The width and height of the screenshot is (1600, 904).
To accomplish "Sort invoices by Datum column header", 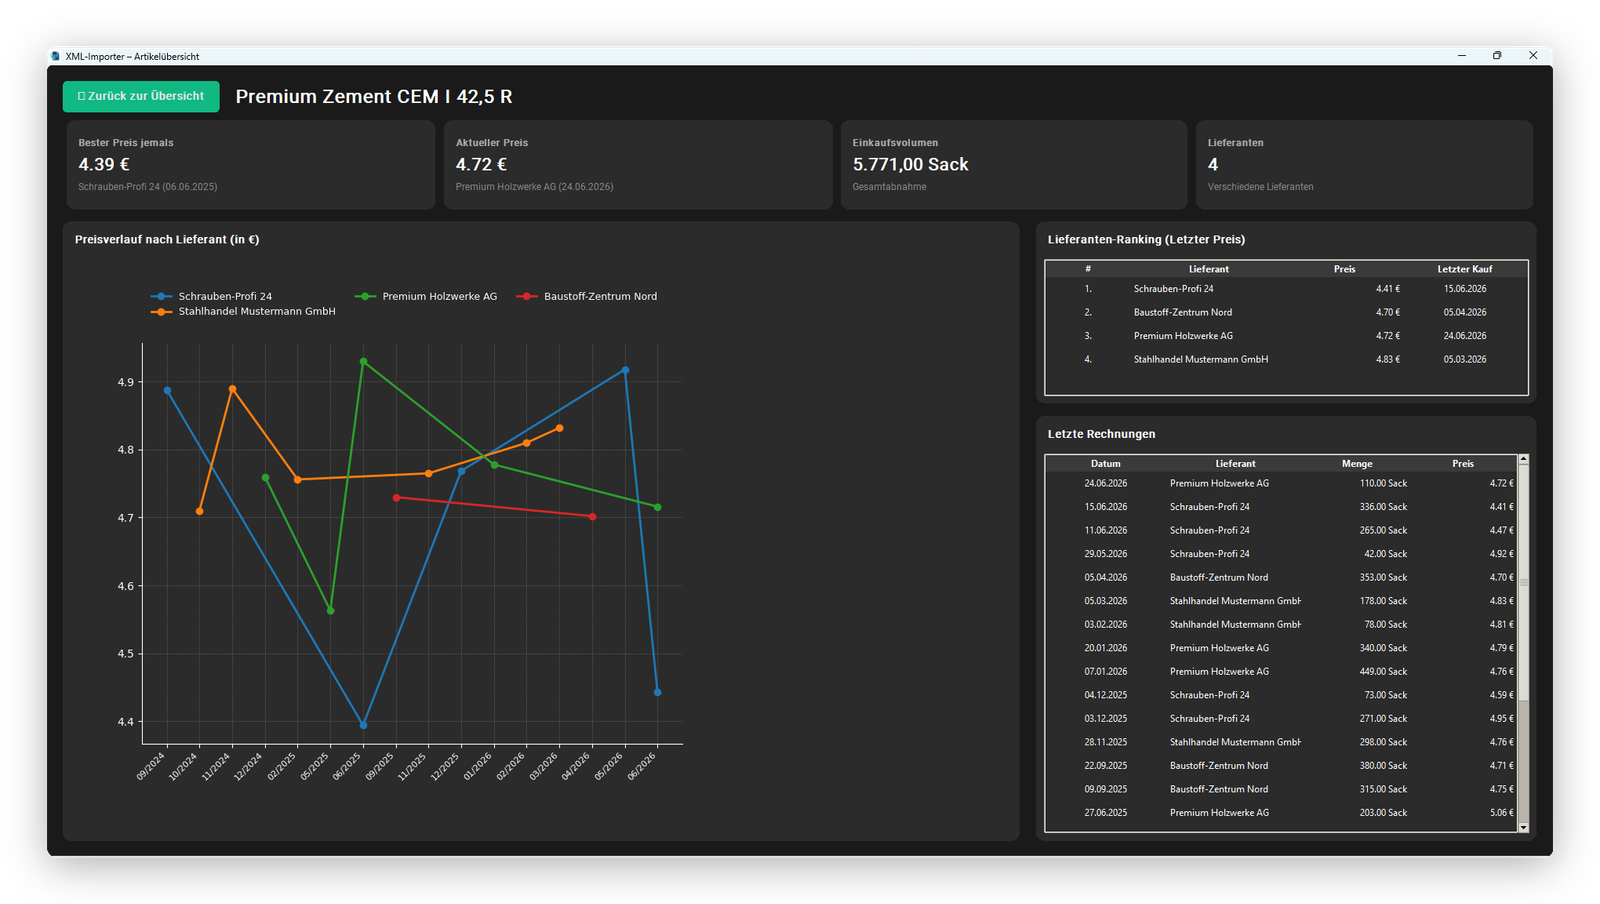I will 1105,464.
